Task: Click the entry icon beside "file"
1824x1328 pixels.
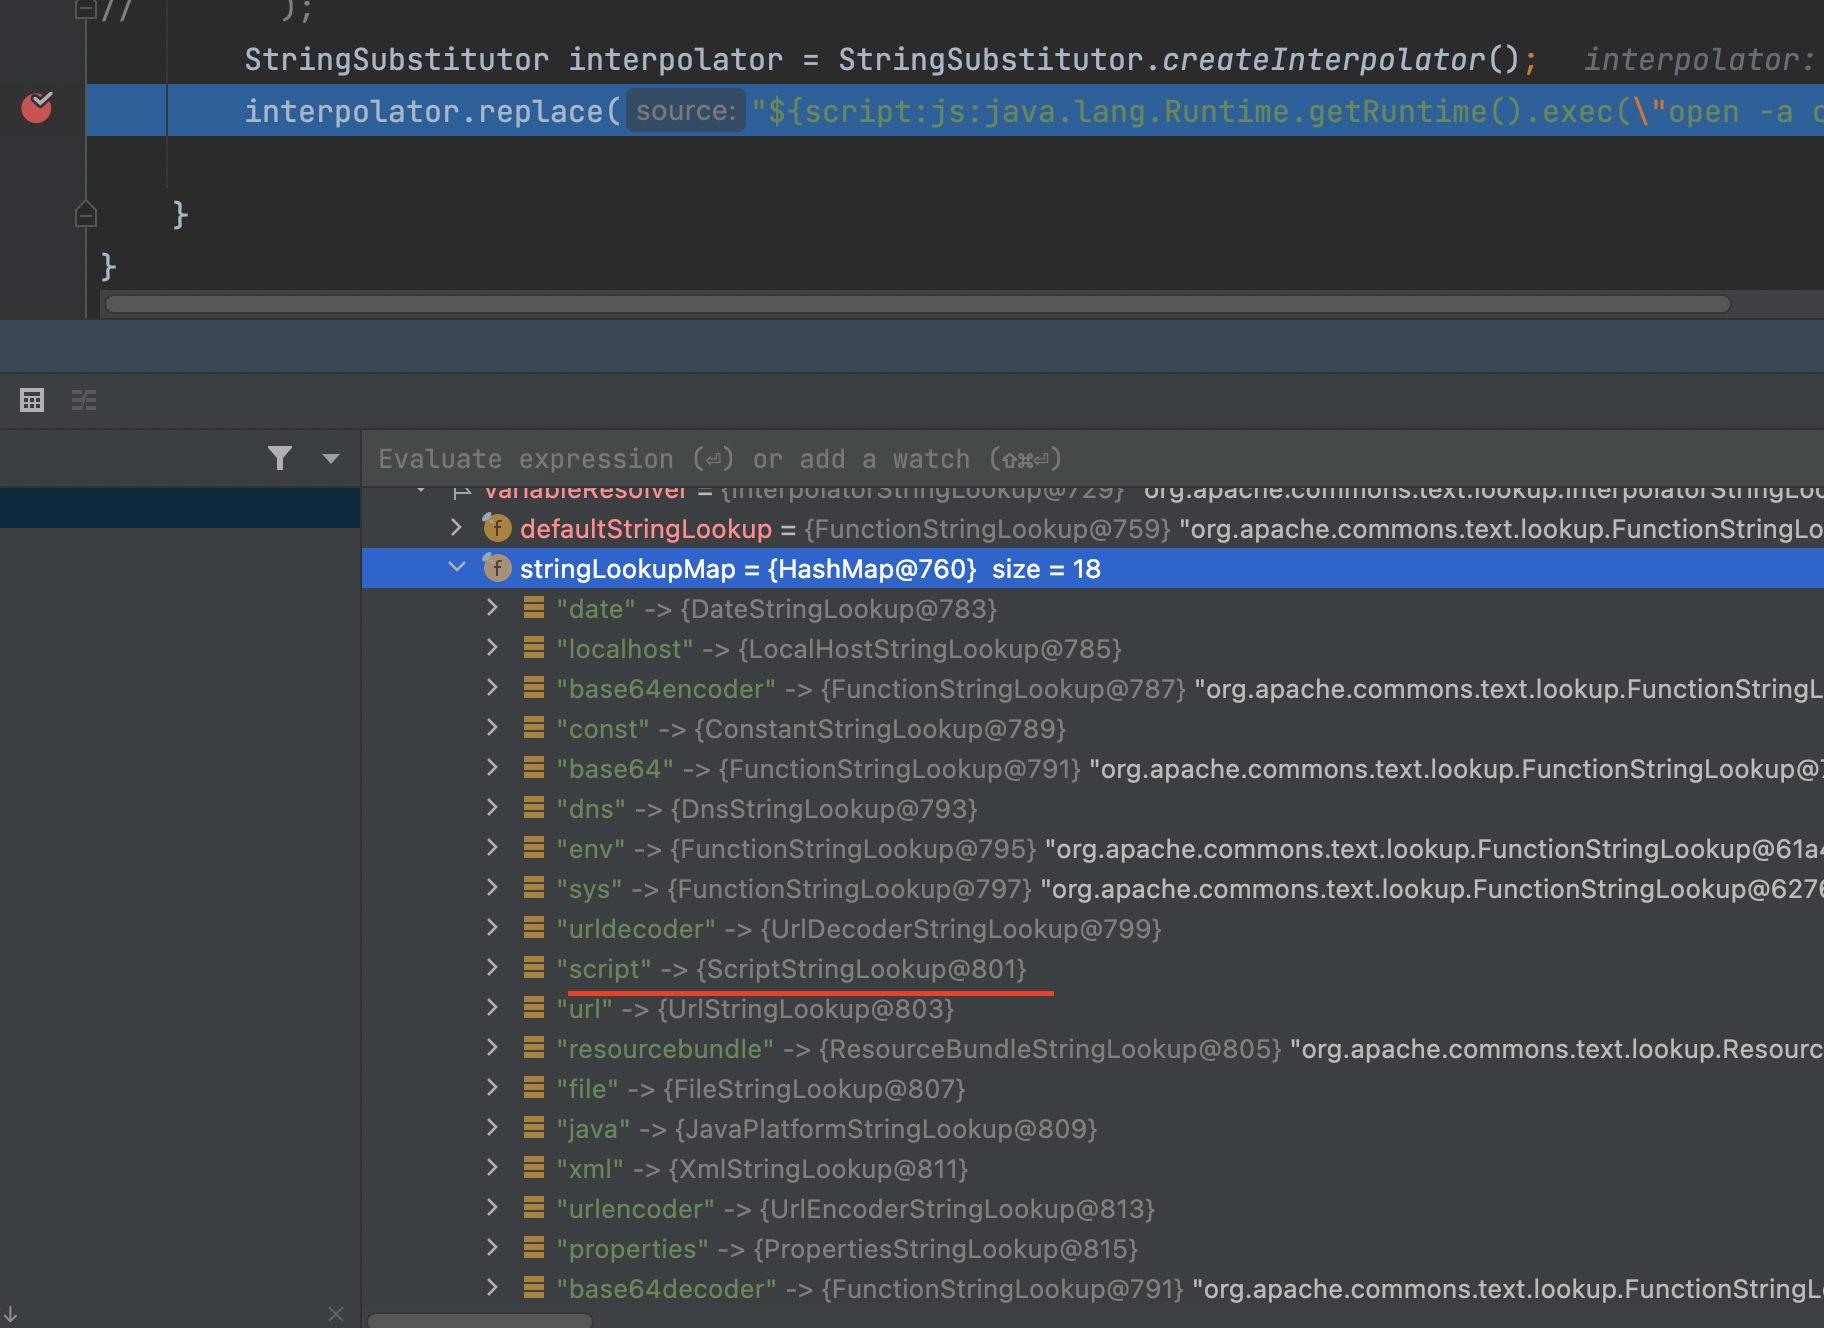Action: 534,1087
